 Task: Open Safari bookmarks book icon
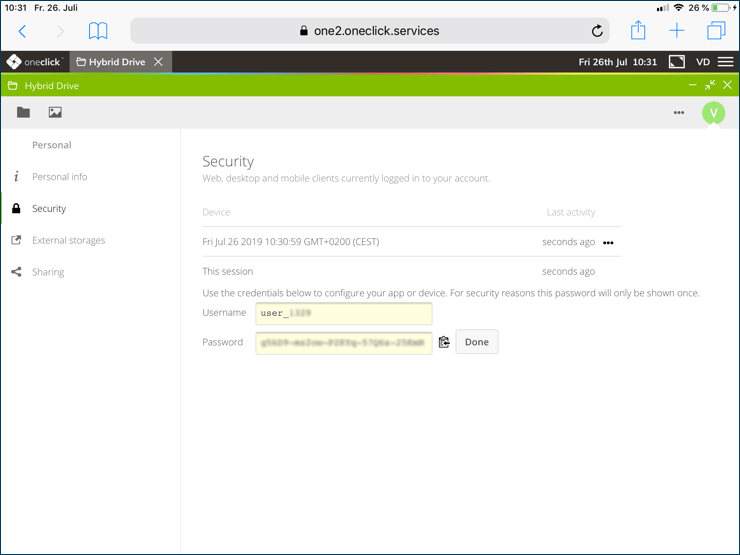(98, 31)
